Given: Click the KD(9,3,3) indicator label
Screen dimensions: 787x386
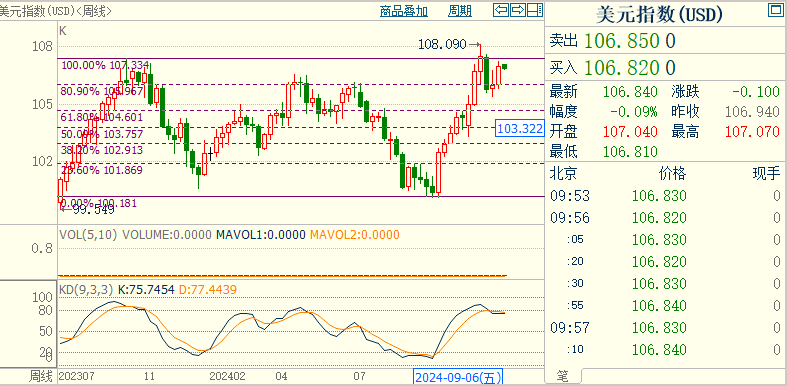Looking at the screenshot, I should (87, 290).
